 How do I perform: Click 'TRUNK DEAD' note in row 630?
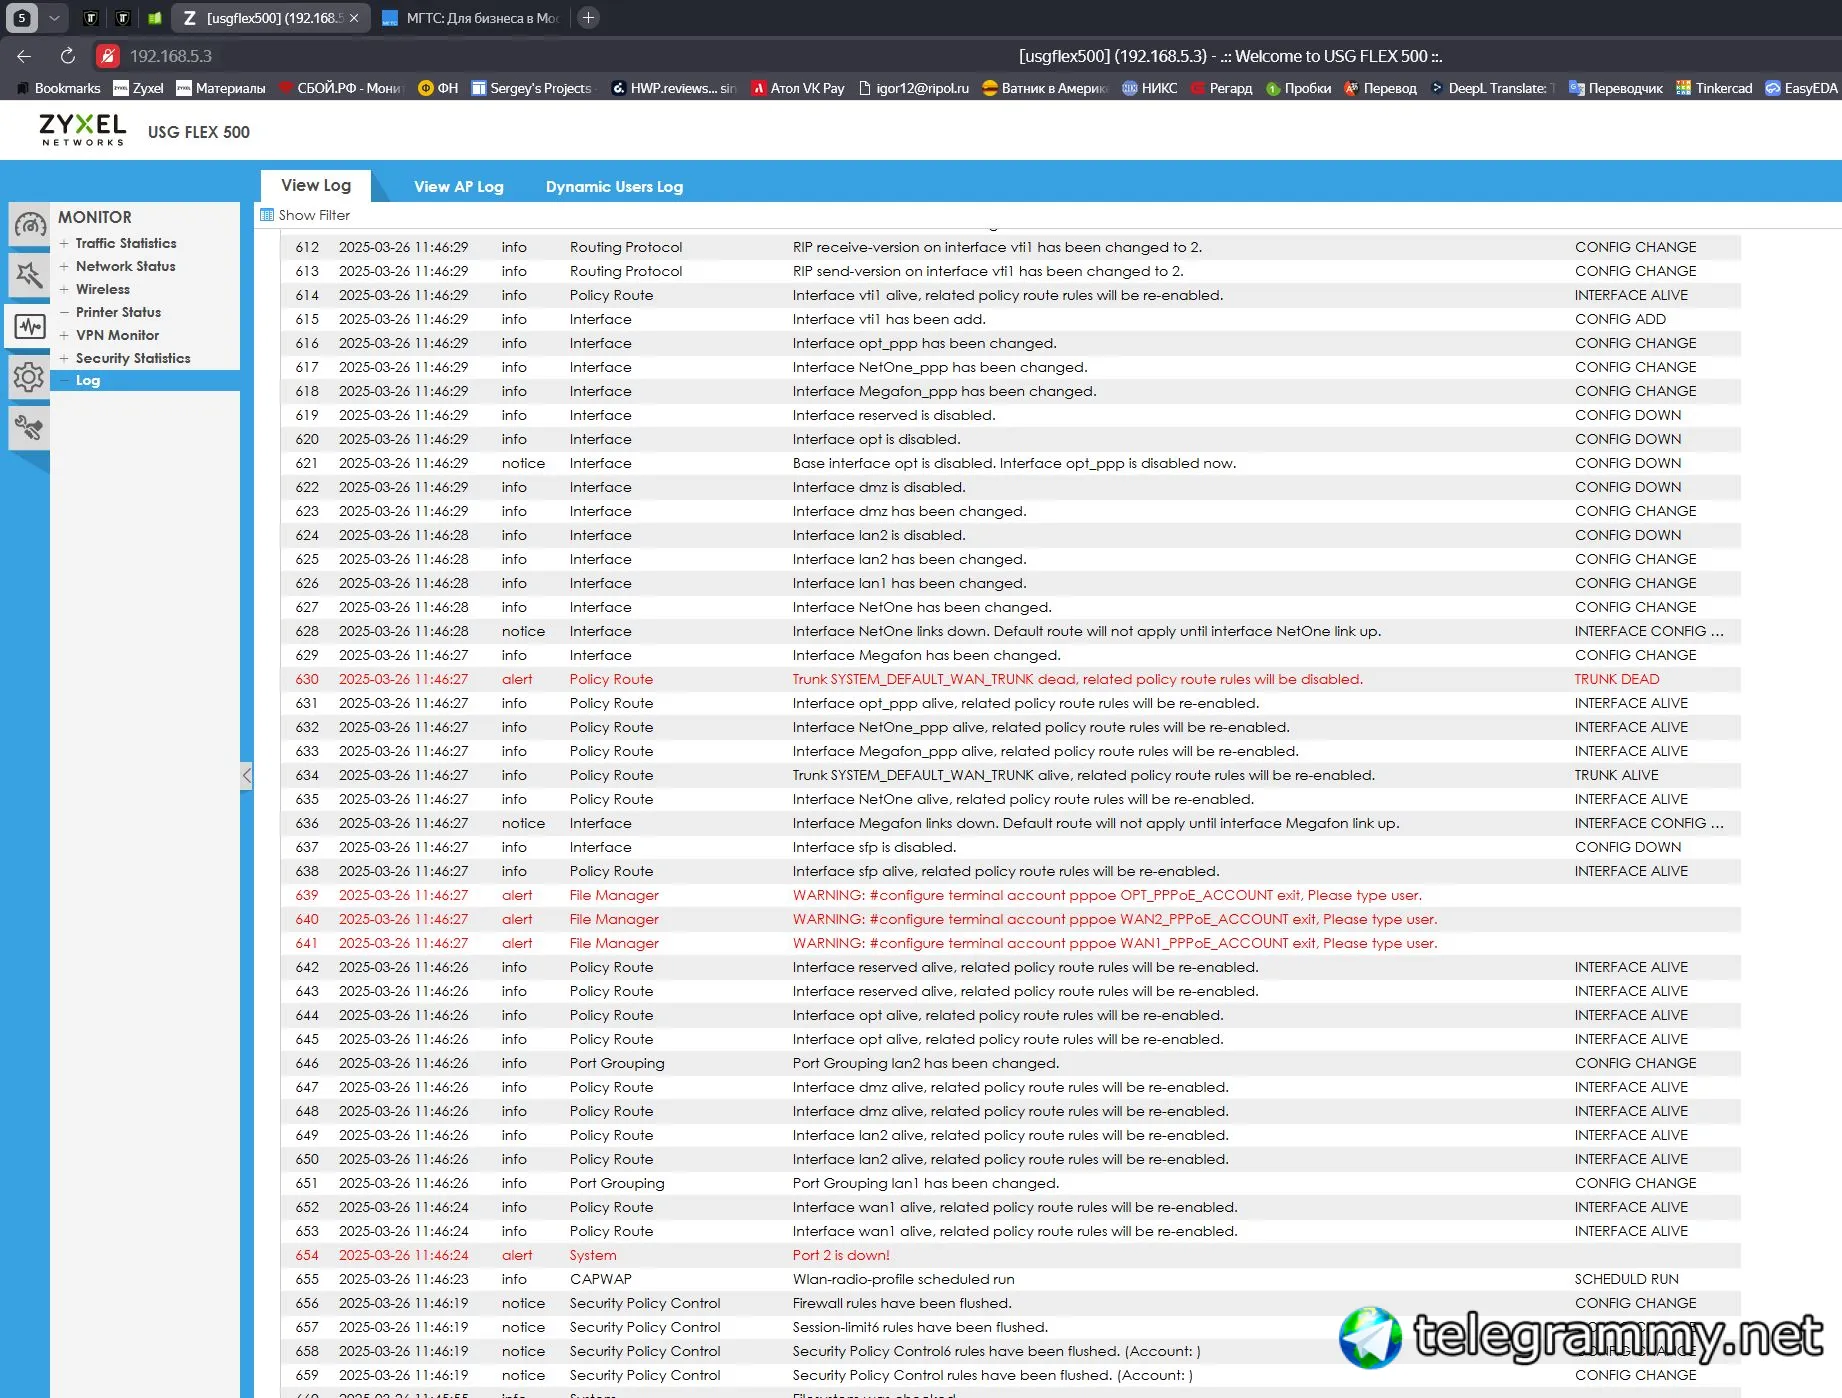pyautogui.click(x=1616, y=679)
